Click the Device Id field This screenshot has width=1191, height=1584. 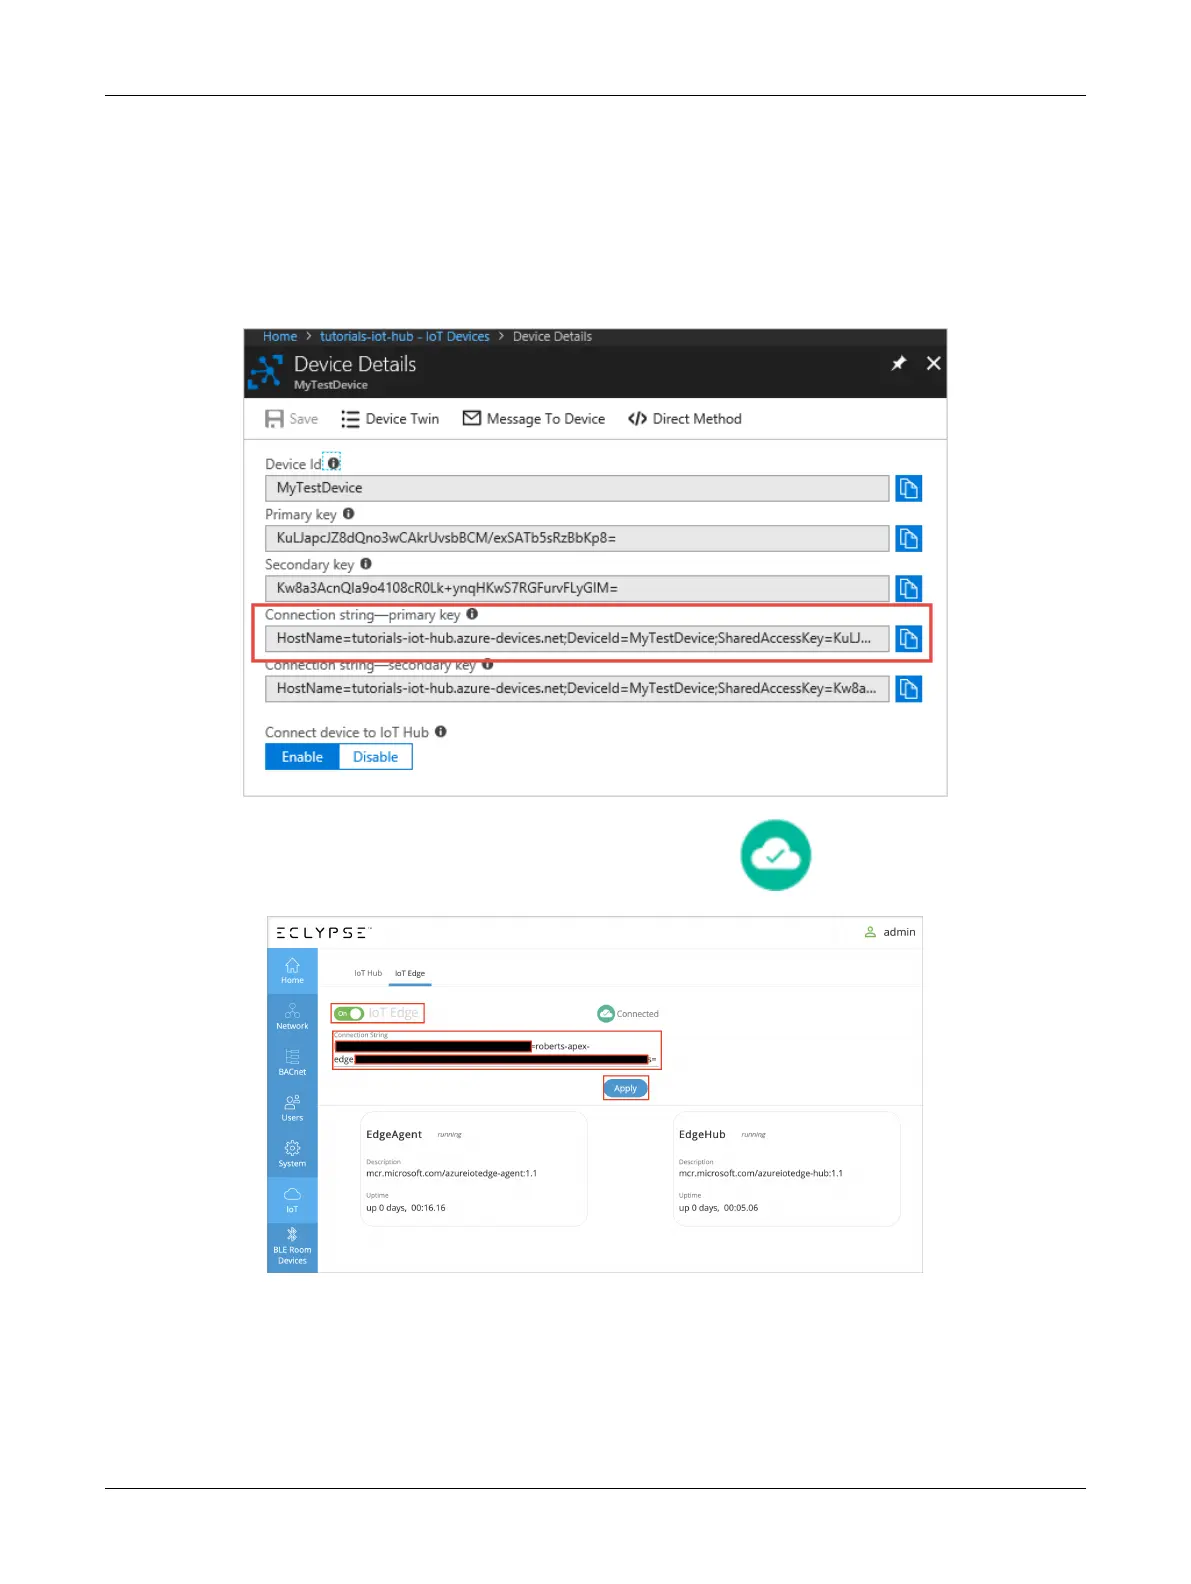(x=577, y=488)
